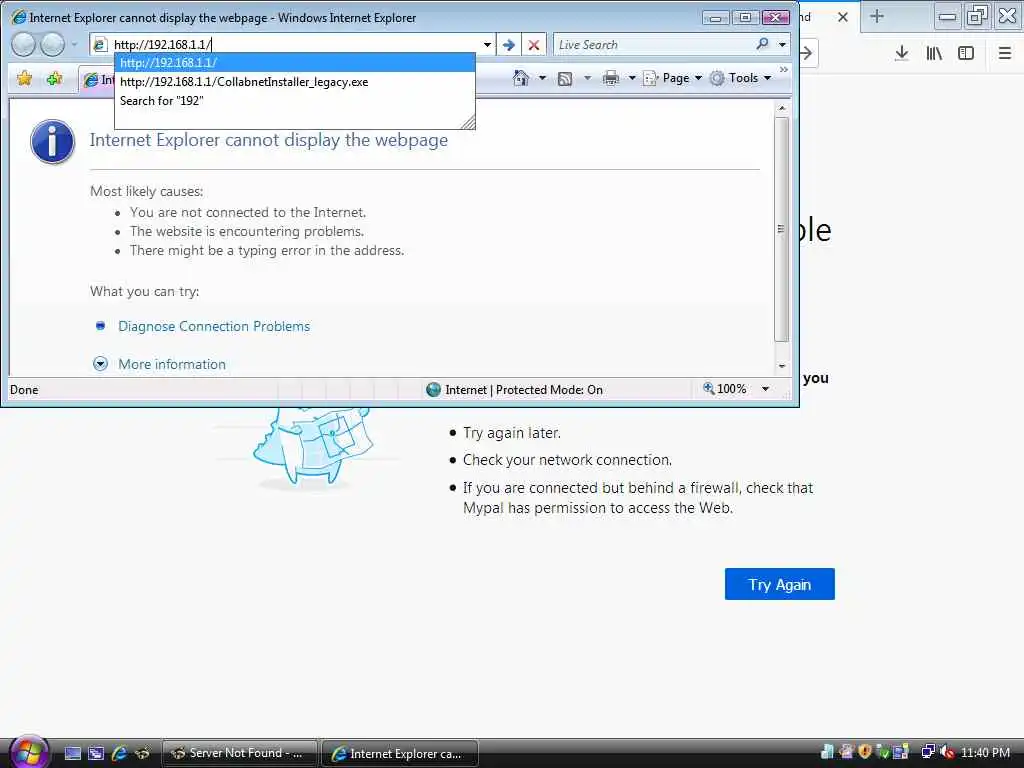Open the Home button dropdown arrow
1024x768 pixels.
[542, 78]
